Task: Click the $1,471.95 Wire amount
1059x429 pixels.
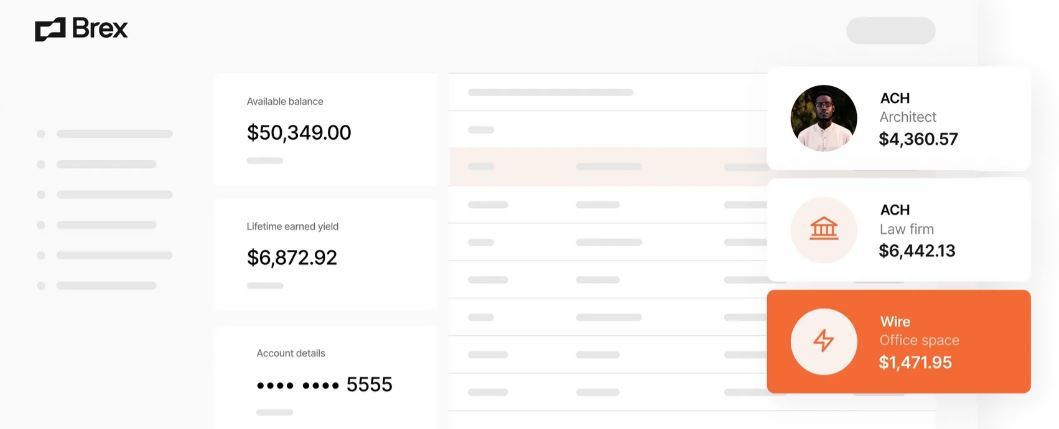Action: pos(915,362)
